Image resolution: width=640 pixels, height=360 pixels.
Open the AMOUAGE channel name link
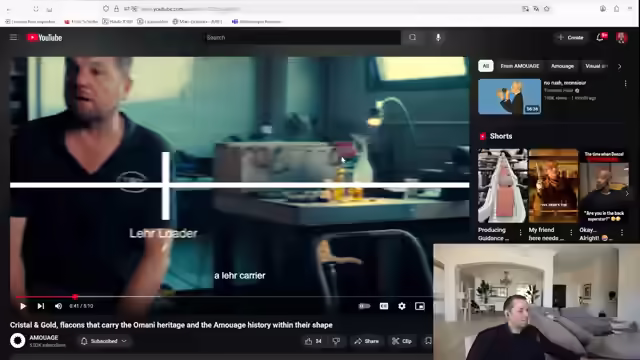pyautogui.click(x=44, y=338)
